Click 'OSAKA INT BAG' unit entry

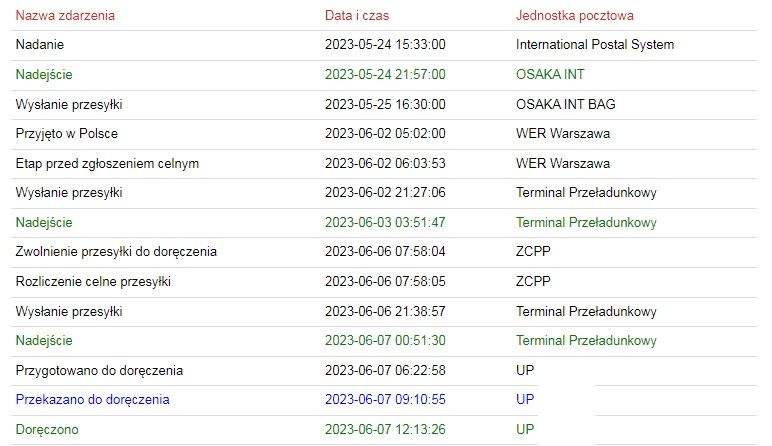(566, 104)
